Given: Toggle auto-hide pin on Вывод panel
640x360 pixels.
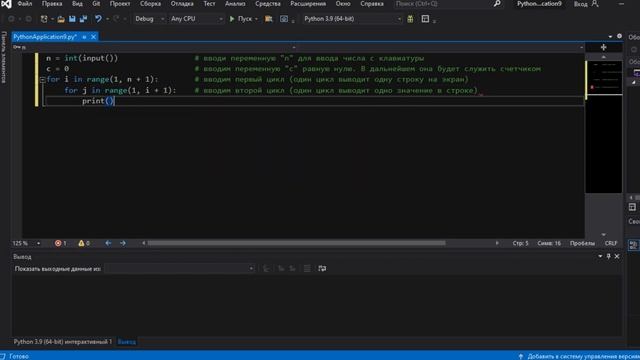Looking at the screenshot, I should pos(608,256).
